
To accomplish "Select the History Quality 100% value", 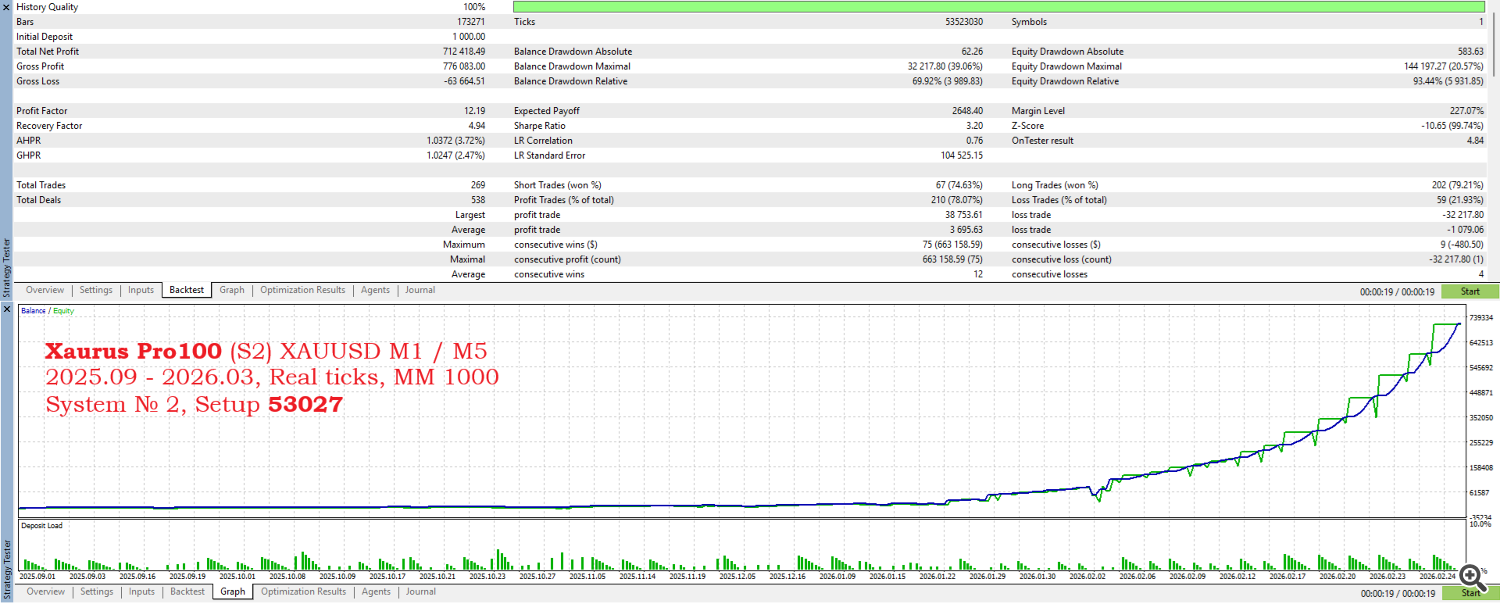I will click(473, 7).
